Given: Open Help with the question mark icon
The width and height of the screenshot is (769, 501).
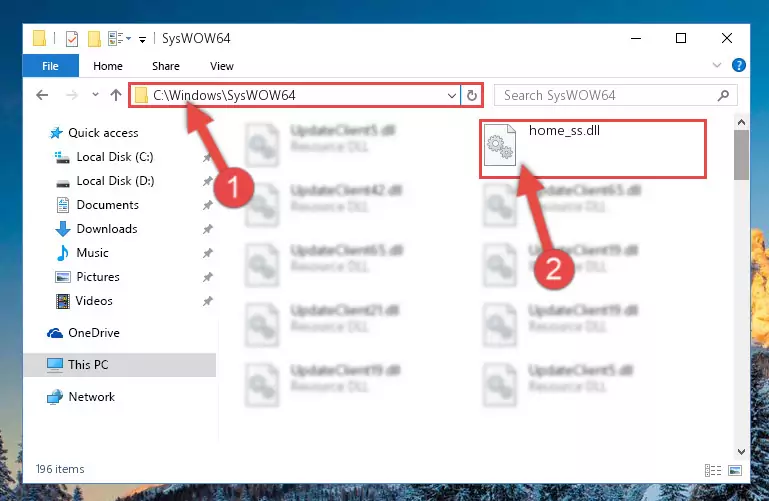Looking at the screenshot, I should (739, 65).
